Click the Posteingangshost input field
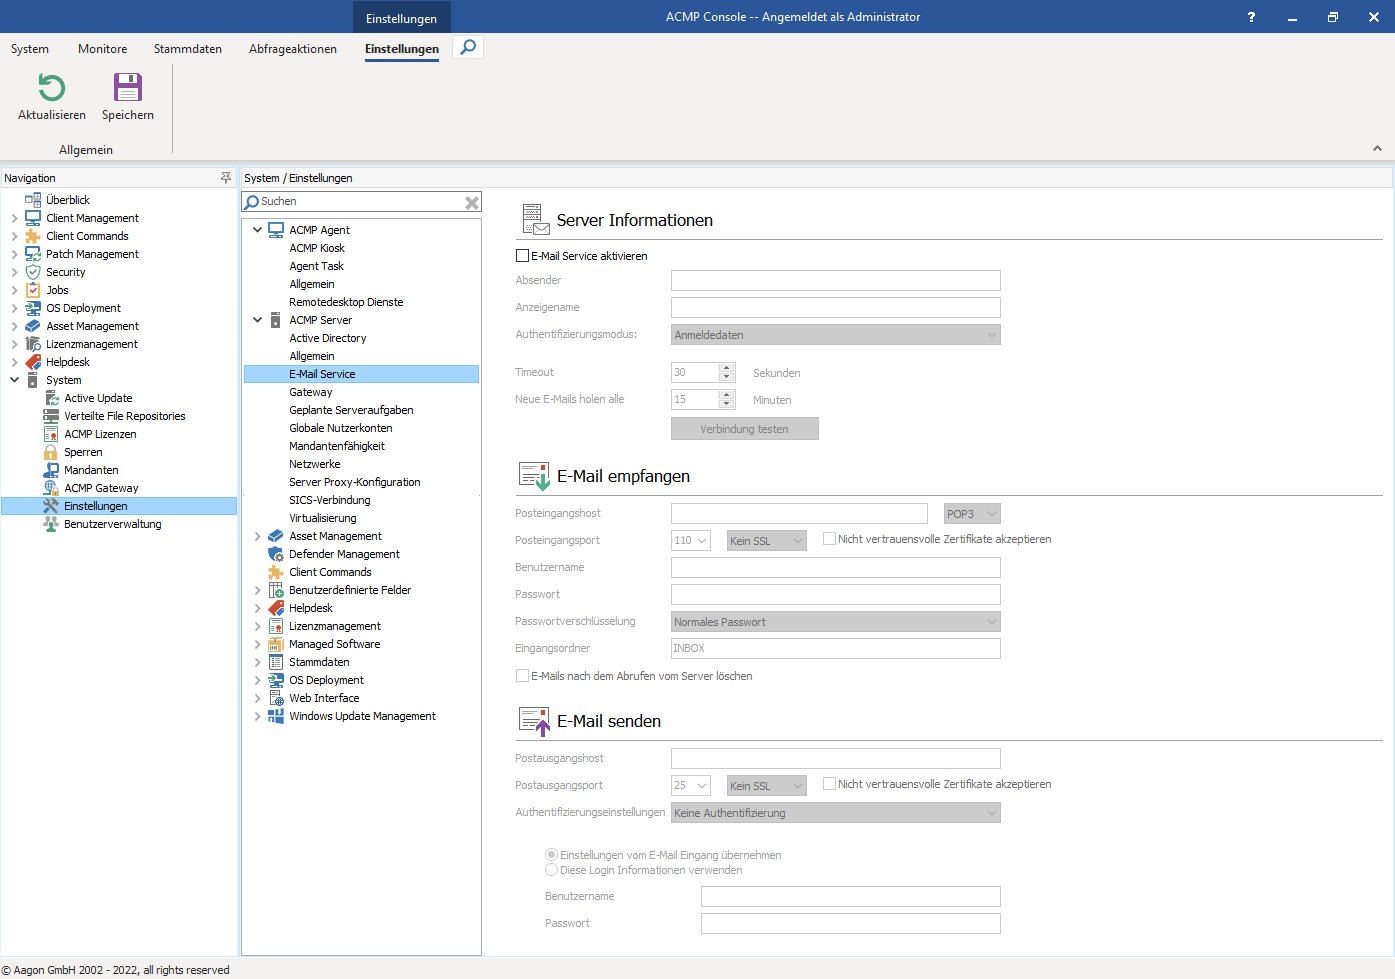This screenshot has height=979, width=1395. coord(800,514)
